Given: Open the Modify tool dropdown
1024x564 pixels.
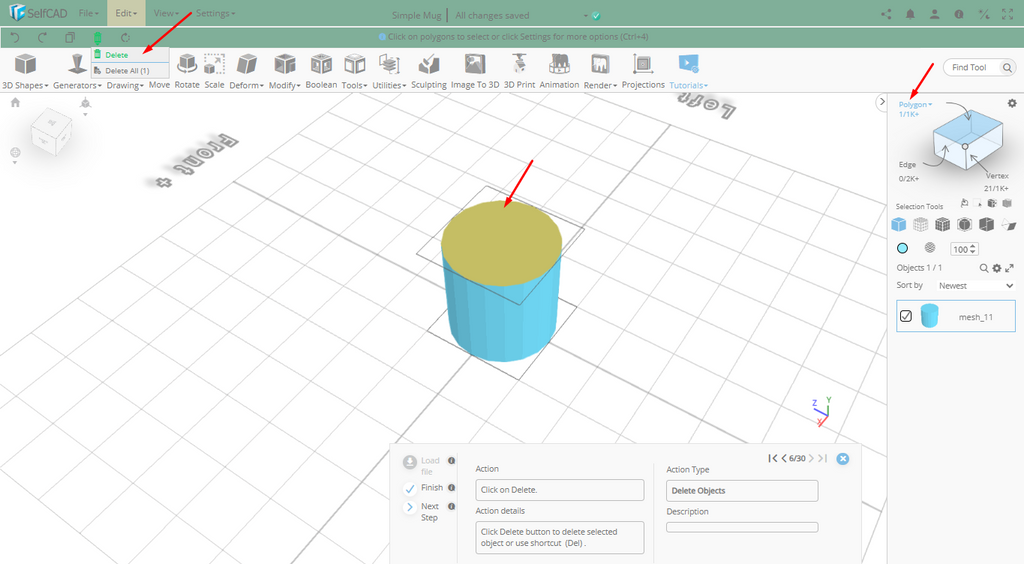Looking at the screenshot, I should coord(284,72).
